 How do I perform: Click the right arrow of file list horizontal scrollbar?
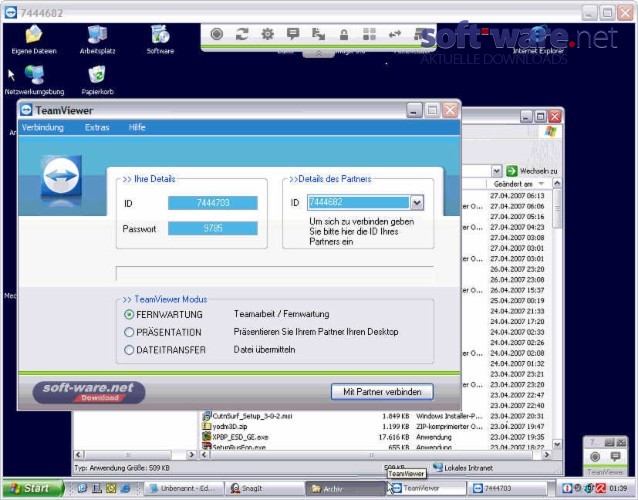point(547,454)
